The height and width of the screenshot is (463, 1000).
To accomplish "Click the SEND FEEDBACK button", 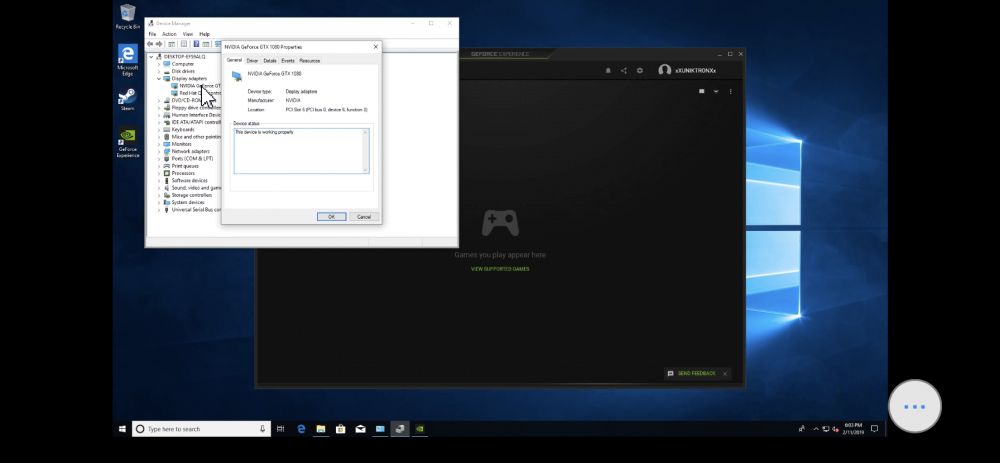I will tap(691, 374).
